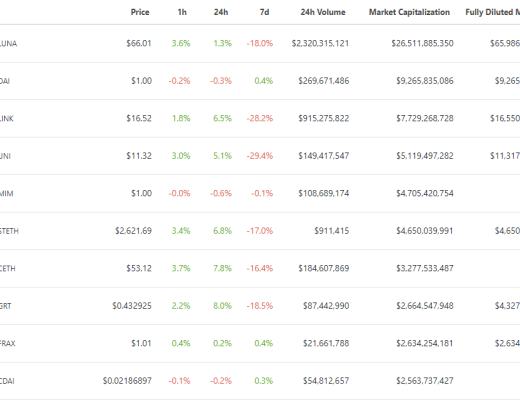The image size is (520, 400).
Task: Sort by Market Capitalization column header
Action: click(x=409, y=12)
